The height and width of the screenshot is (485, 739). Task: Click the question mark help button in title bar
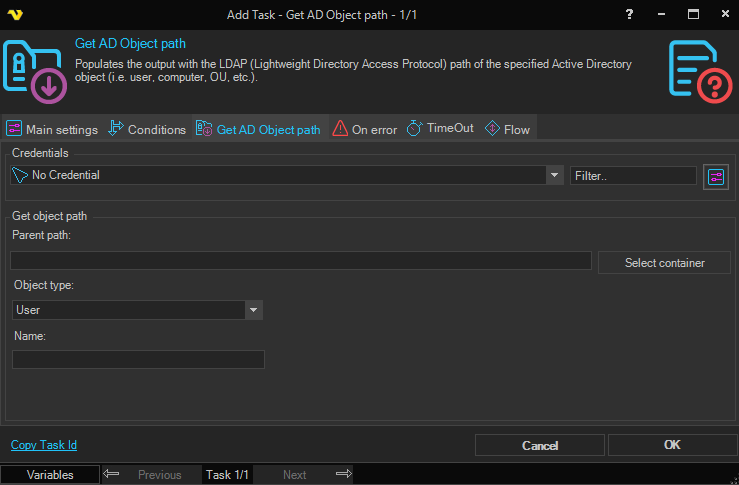click(629, 15)
